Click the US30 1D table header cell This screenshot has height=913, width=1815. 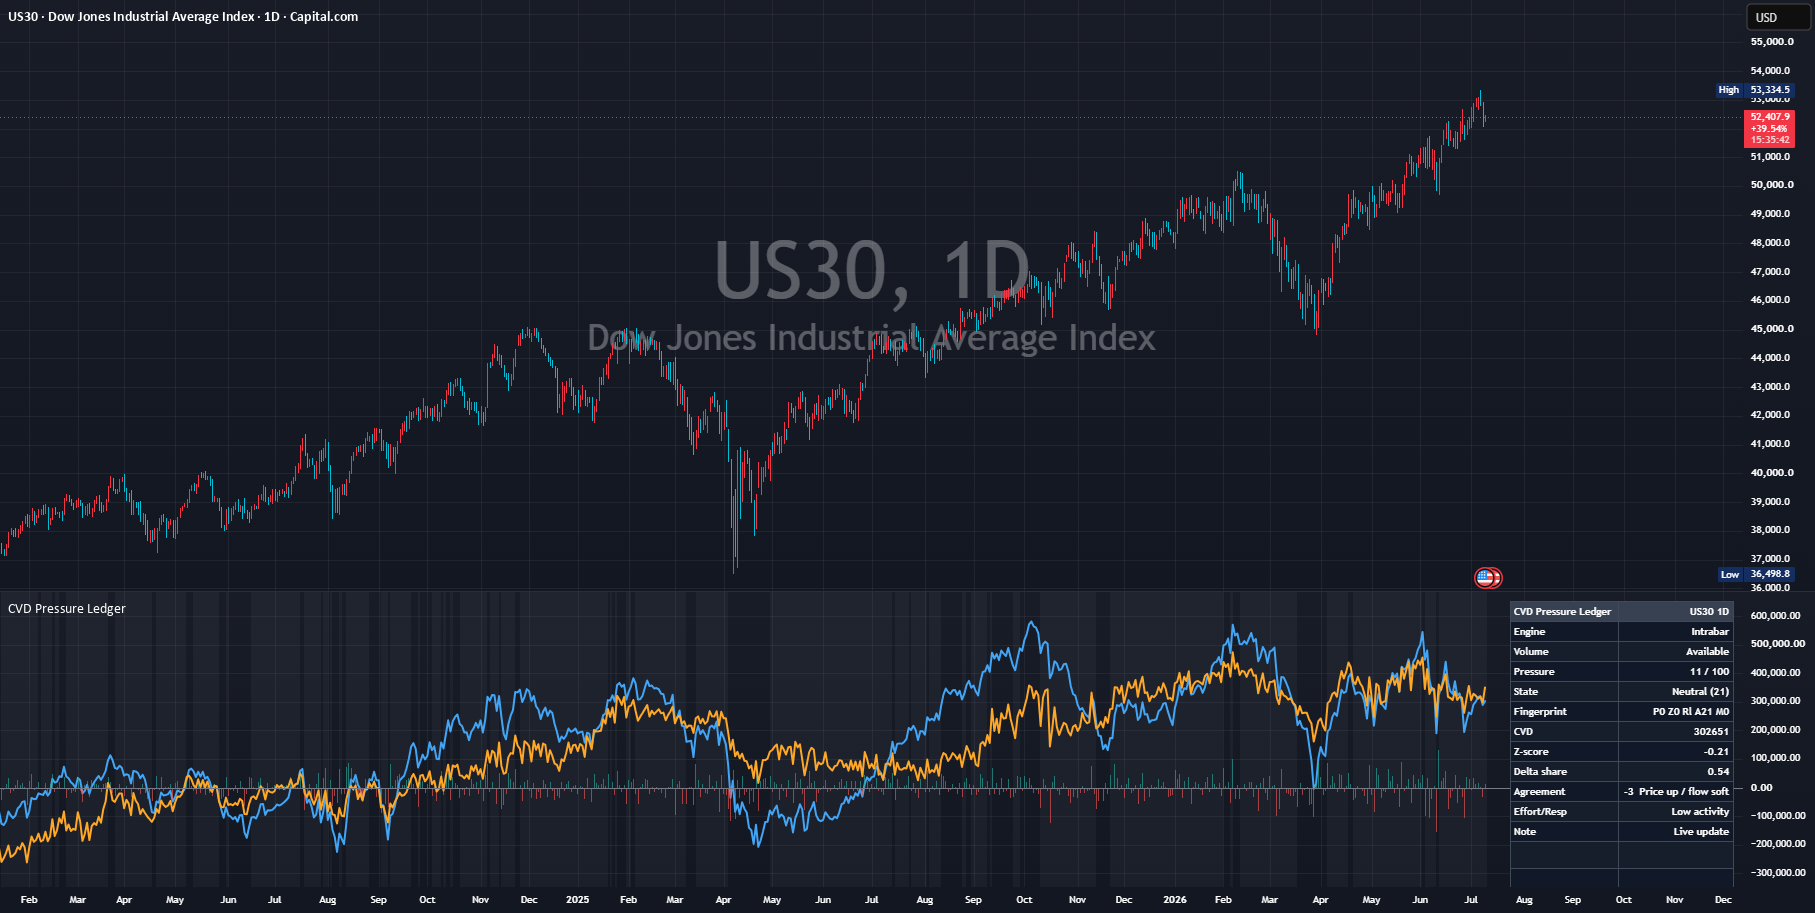tap(1676, 611)
